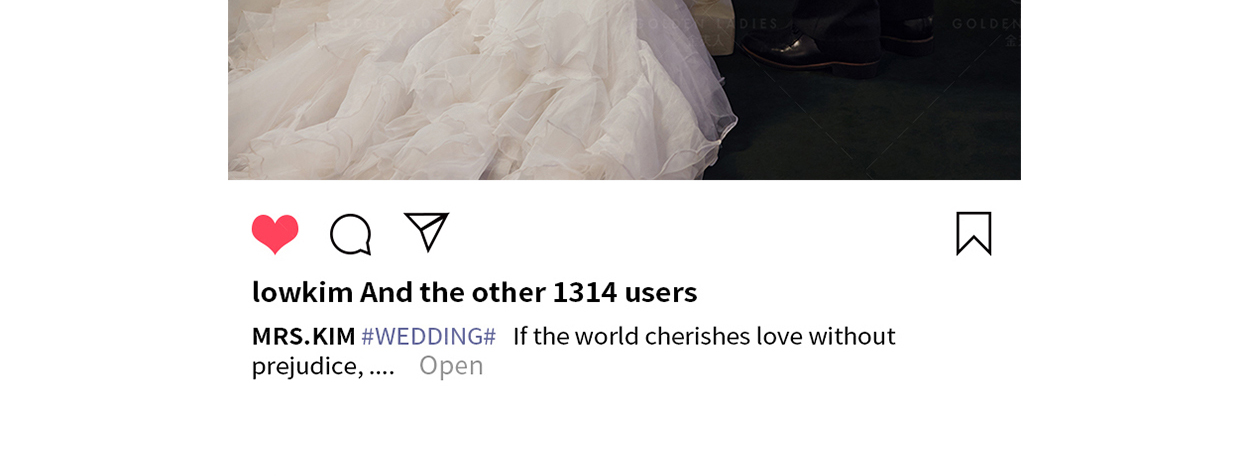Save post with the bookmark icon

tap(974, 233)
